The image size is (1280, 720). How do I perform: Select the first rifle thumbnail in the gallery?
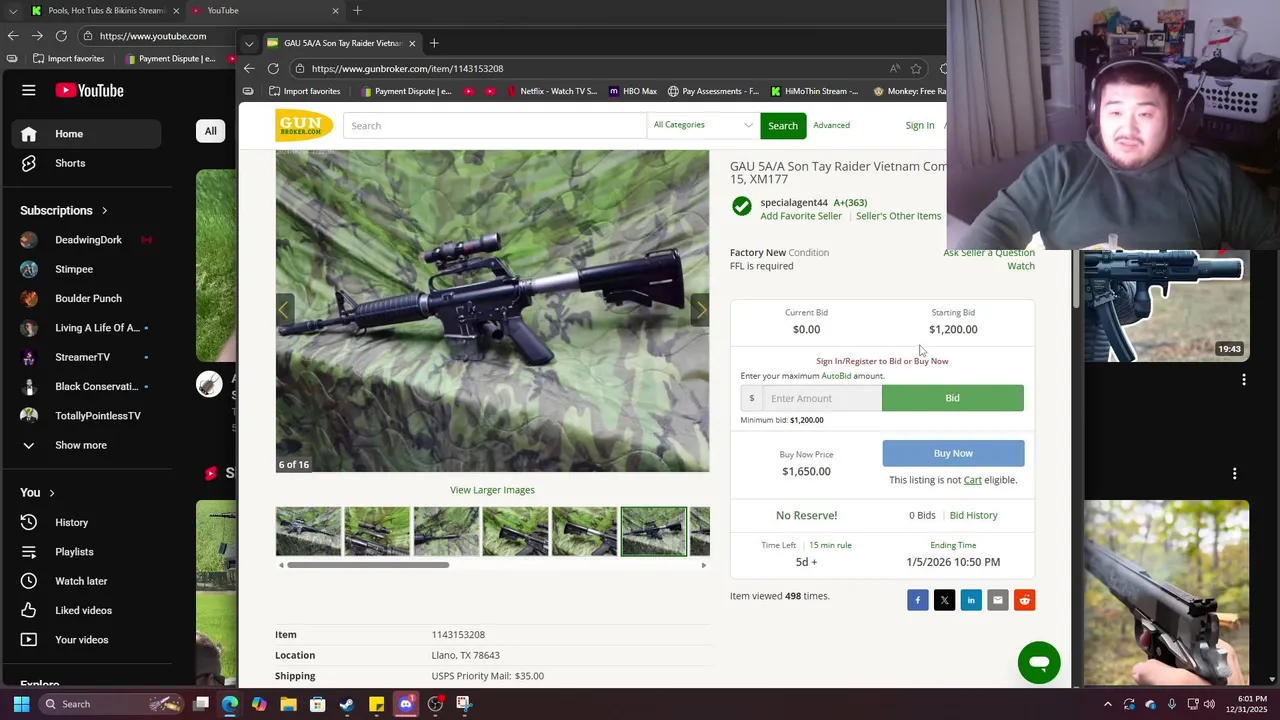[308, 531]
